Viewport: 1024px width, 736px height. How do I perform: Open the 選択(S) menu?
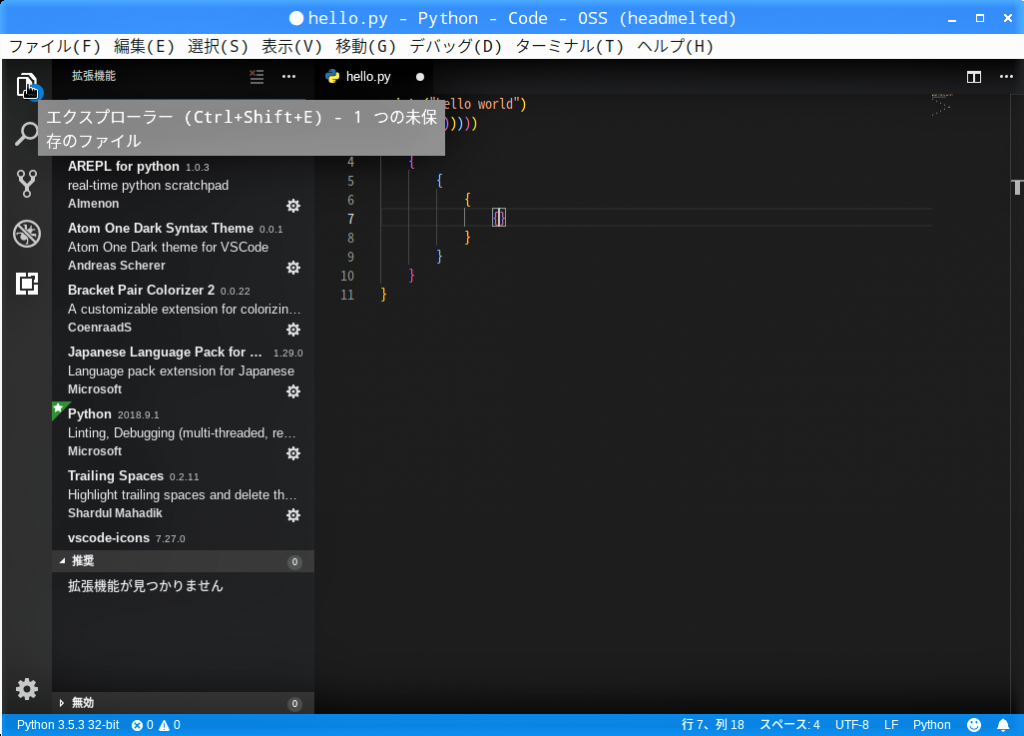click(218, 46)
